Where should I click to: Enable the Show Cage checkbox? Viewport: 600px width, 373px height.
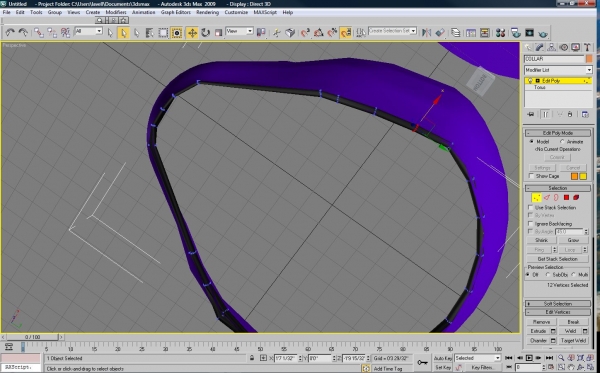pos(531,176)
